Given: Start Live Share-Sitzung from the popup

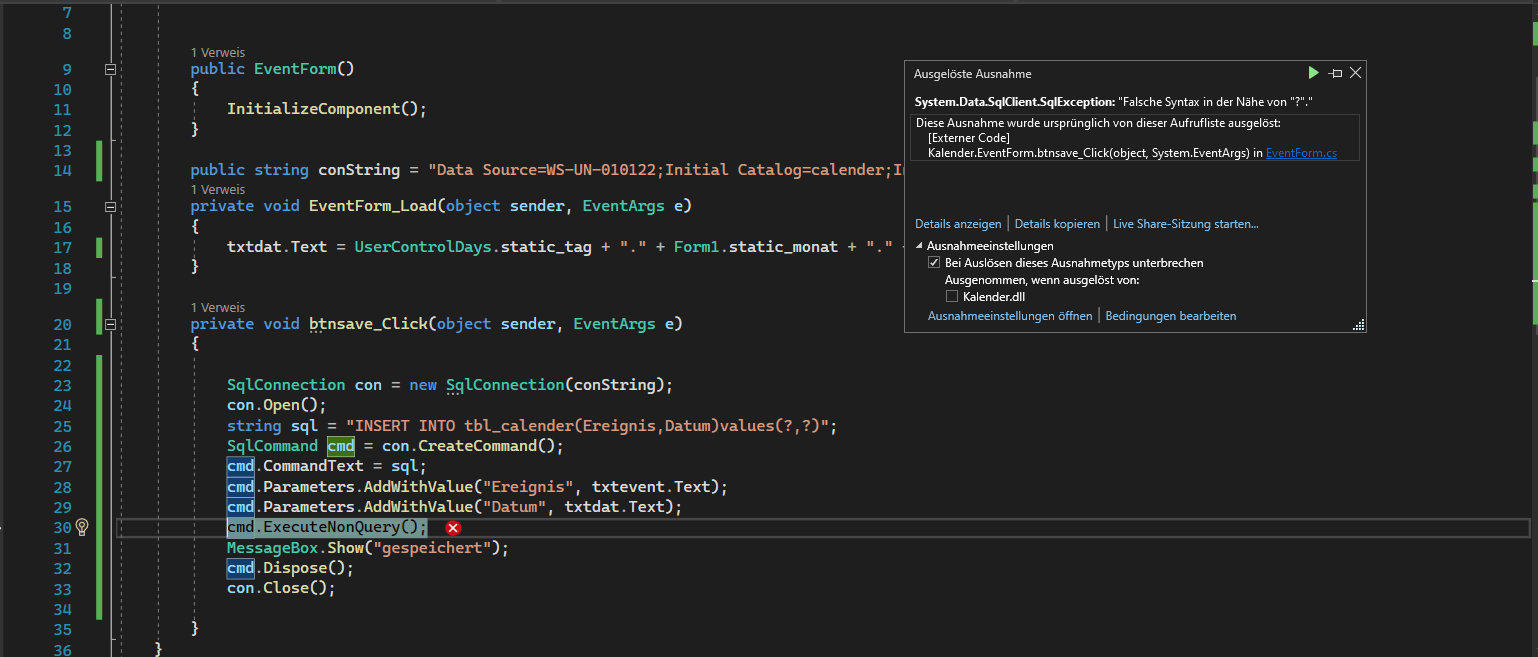Looking at the screenshot, I should pos(1186,224).
